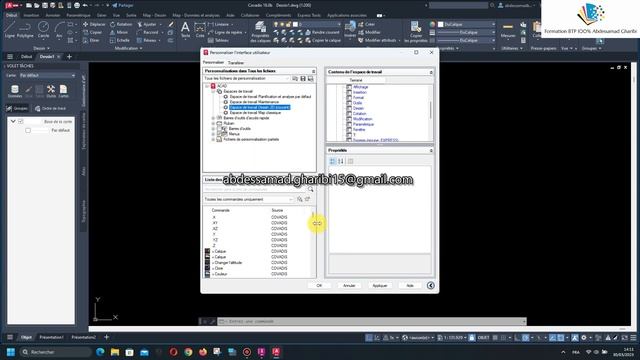Screen dimensions: 640x360
Task: Open the Début file tab
Action: click(27, 57)
